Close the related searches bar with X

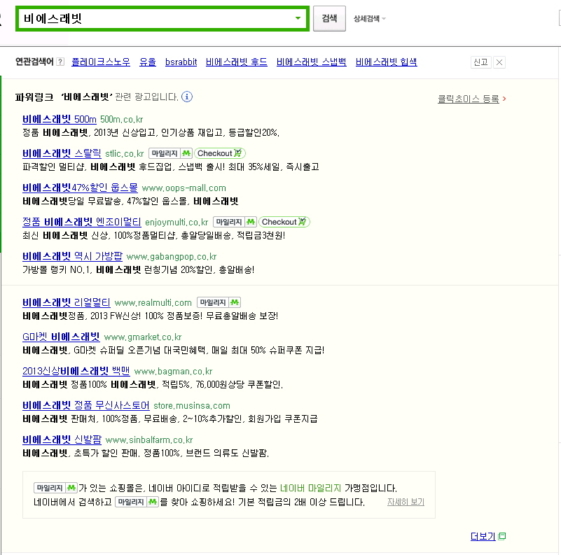click(x=499, y=62)
